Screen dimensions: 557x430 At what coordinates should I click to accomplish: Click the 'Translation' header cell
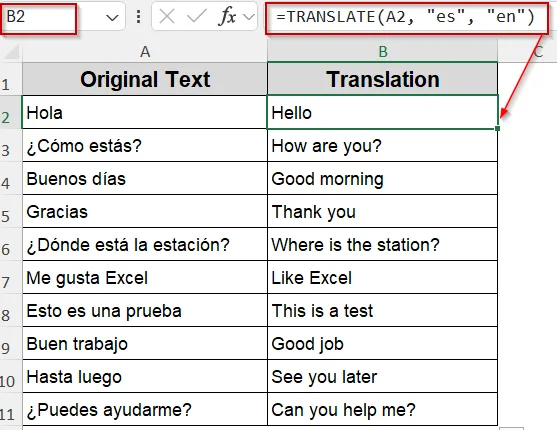click(x=383, y=79)
